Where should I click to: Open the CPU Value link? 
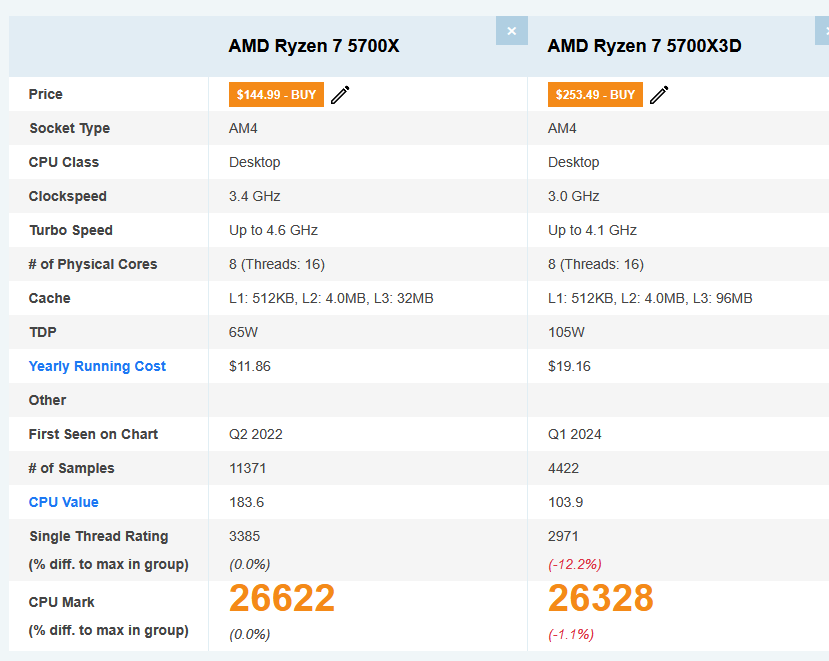[63, 502]
